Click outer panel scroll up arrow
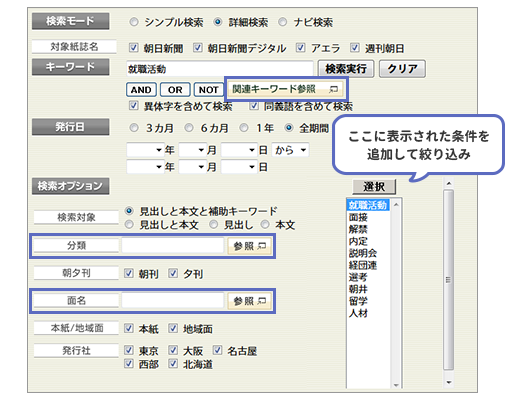This screenshot has width=510, height=400. pos(449,183)
